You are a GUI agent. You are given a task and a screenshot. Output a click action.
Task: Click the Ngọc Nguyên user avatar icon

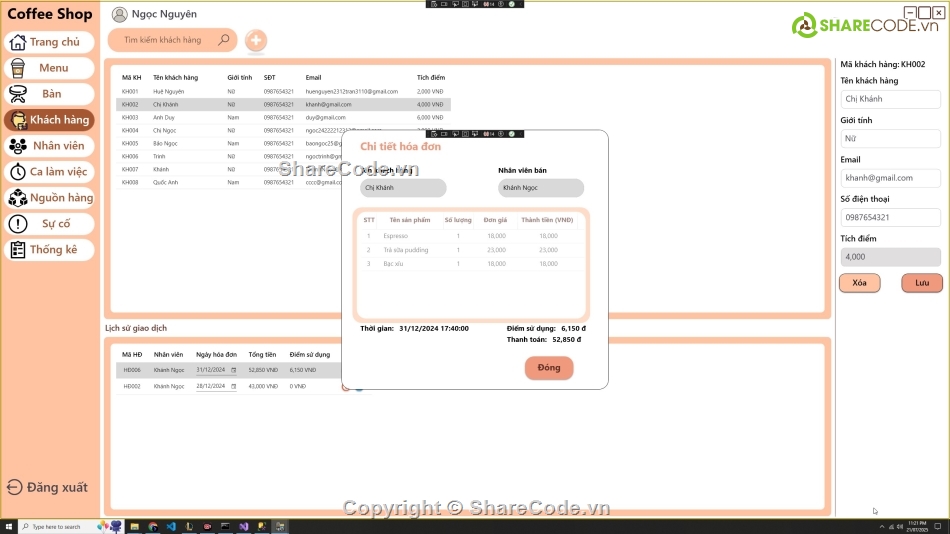tap(120, 14)
